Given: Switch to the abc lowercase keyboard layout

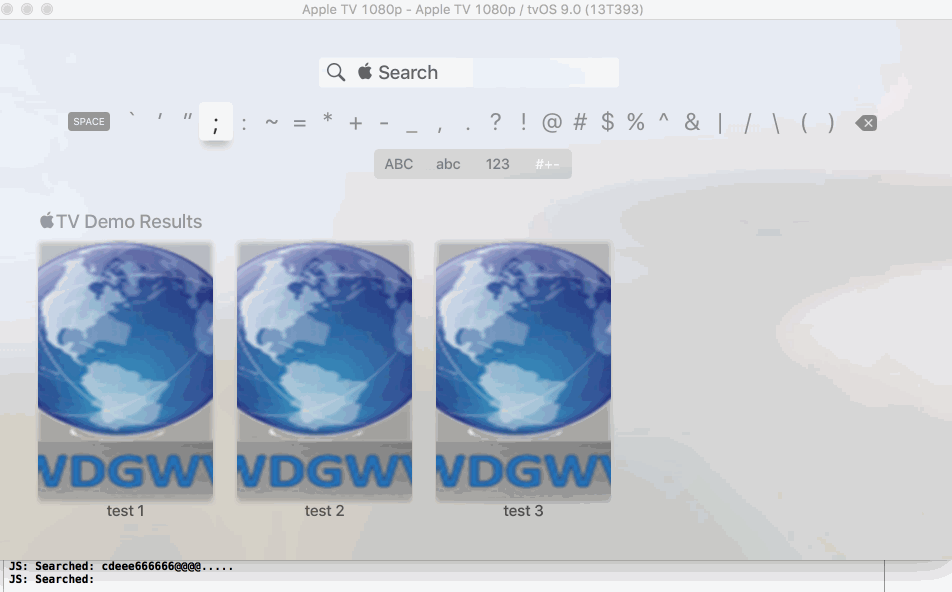Looking at the screenshot, I should (x=448, y=164).
